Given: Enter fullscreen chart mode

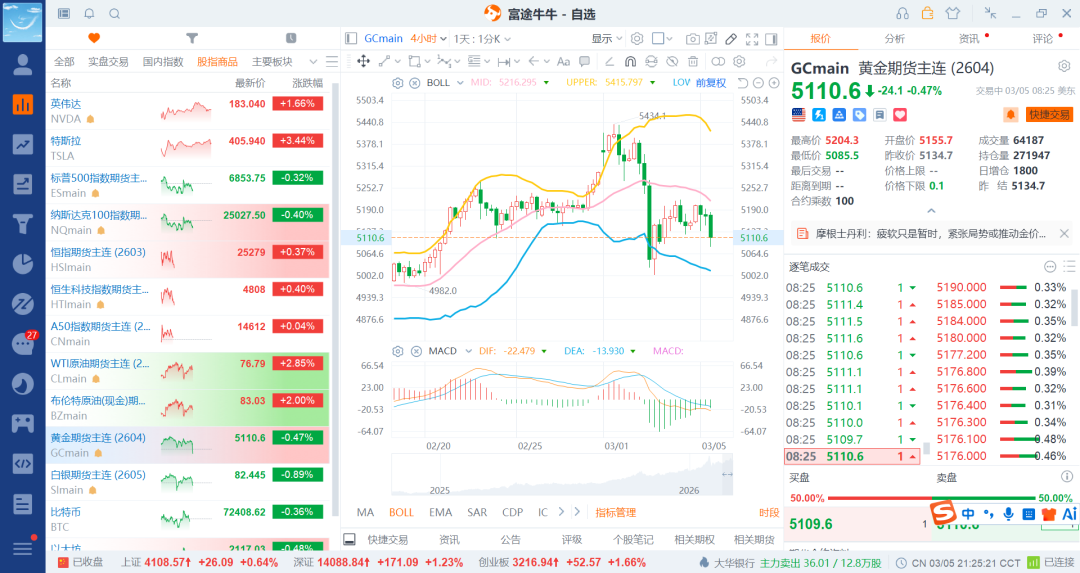Looking at the screenshot, I should click(x=752, y=39).
